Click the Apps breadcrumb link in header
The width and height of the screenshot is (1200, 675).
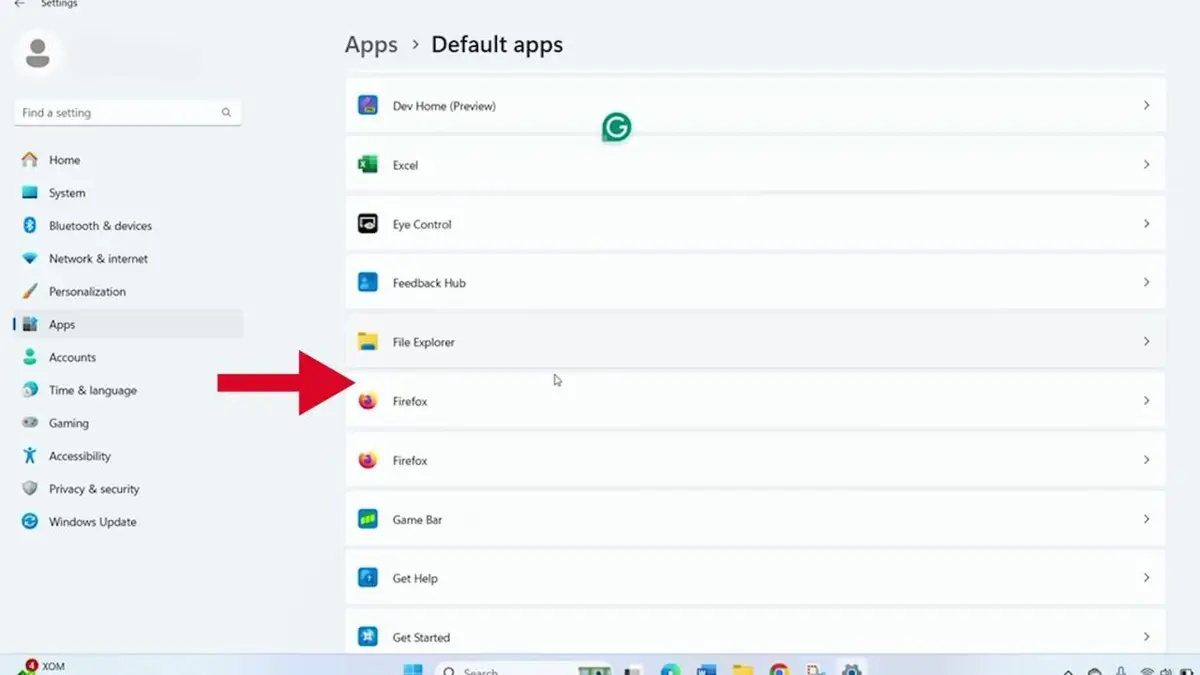click(371, 45)
